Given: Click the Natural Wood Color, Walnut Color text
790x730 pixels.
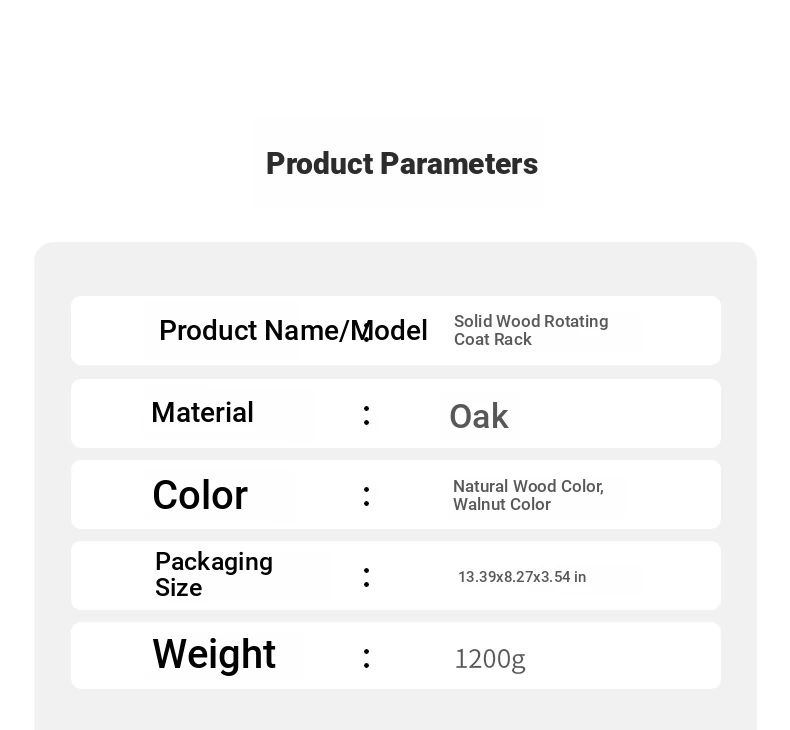Looking at the screenshot, I should tap(529, 495).
